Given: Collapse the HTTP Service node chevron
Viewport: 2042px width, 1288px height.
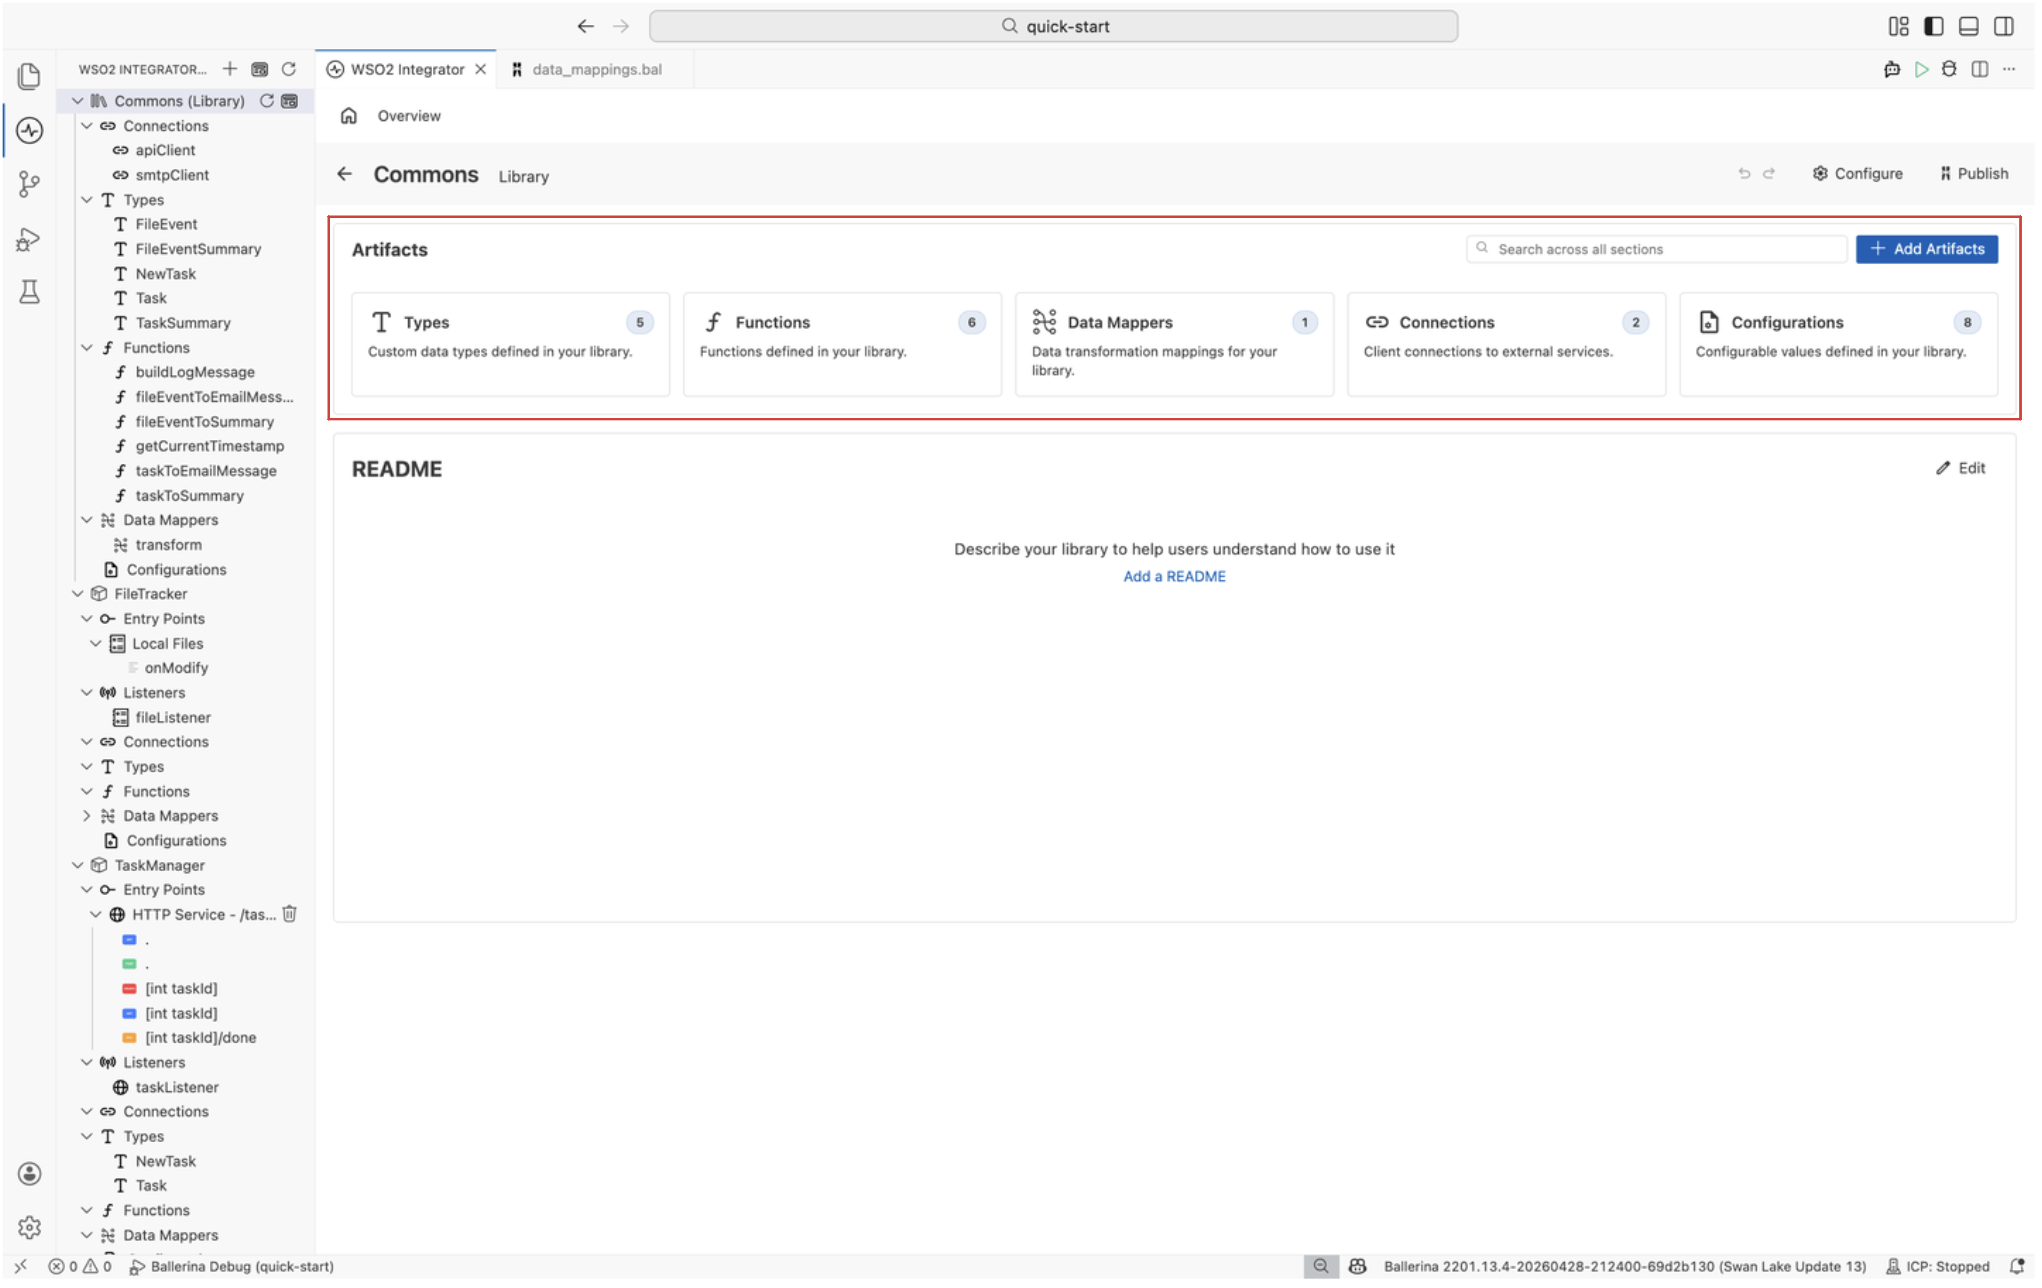Looking at the screenshot, I should tap(96, 914).
